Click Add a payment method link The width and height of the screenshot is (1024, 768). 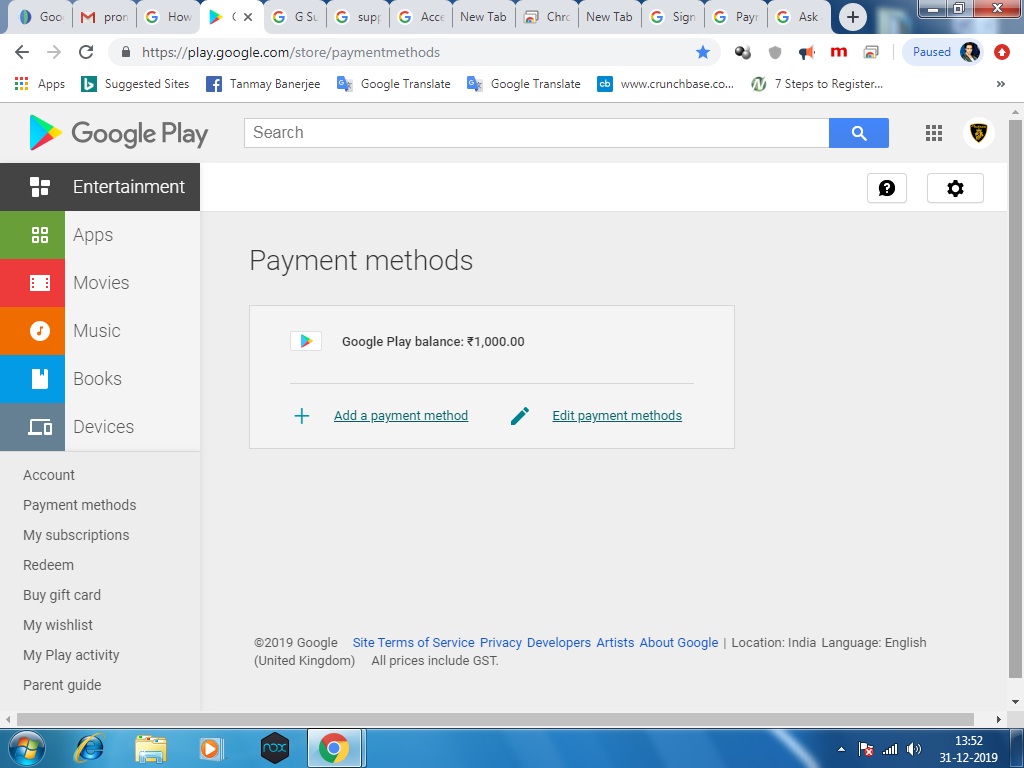[401, 415]
